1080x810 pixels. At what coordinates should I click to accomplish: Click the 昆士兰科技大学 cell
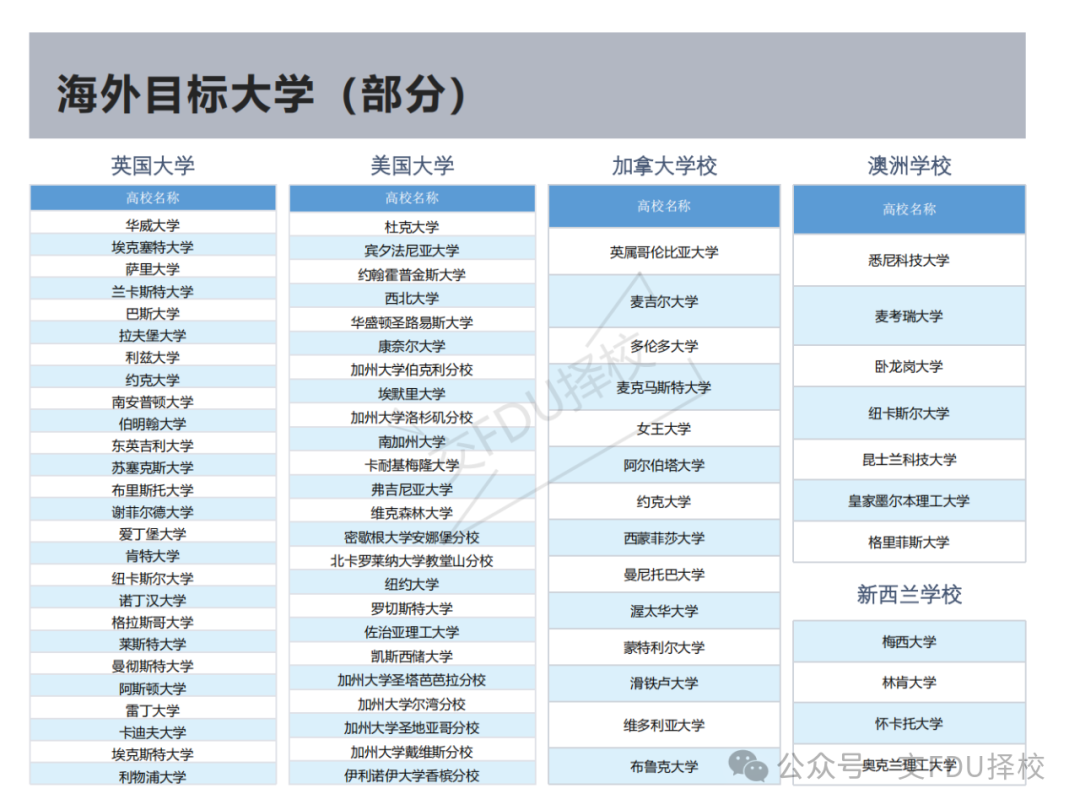coord(909,459)
